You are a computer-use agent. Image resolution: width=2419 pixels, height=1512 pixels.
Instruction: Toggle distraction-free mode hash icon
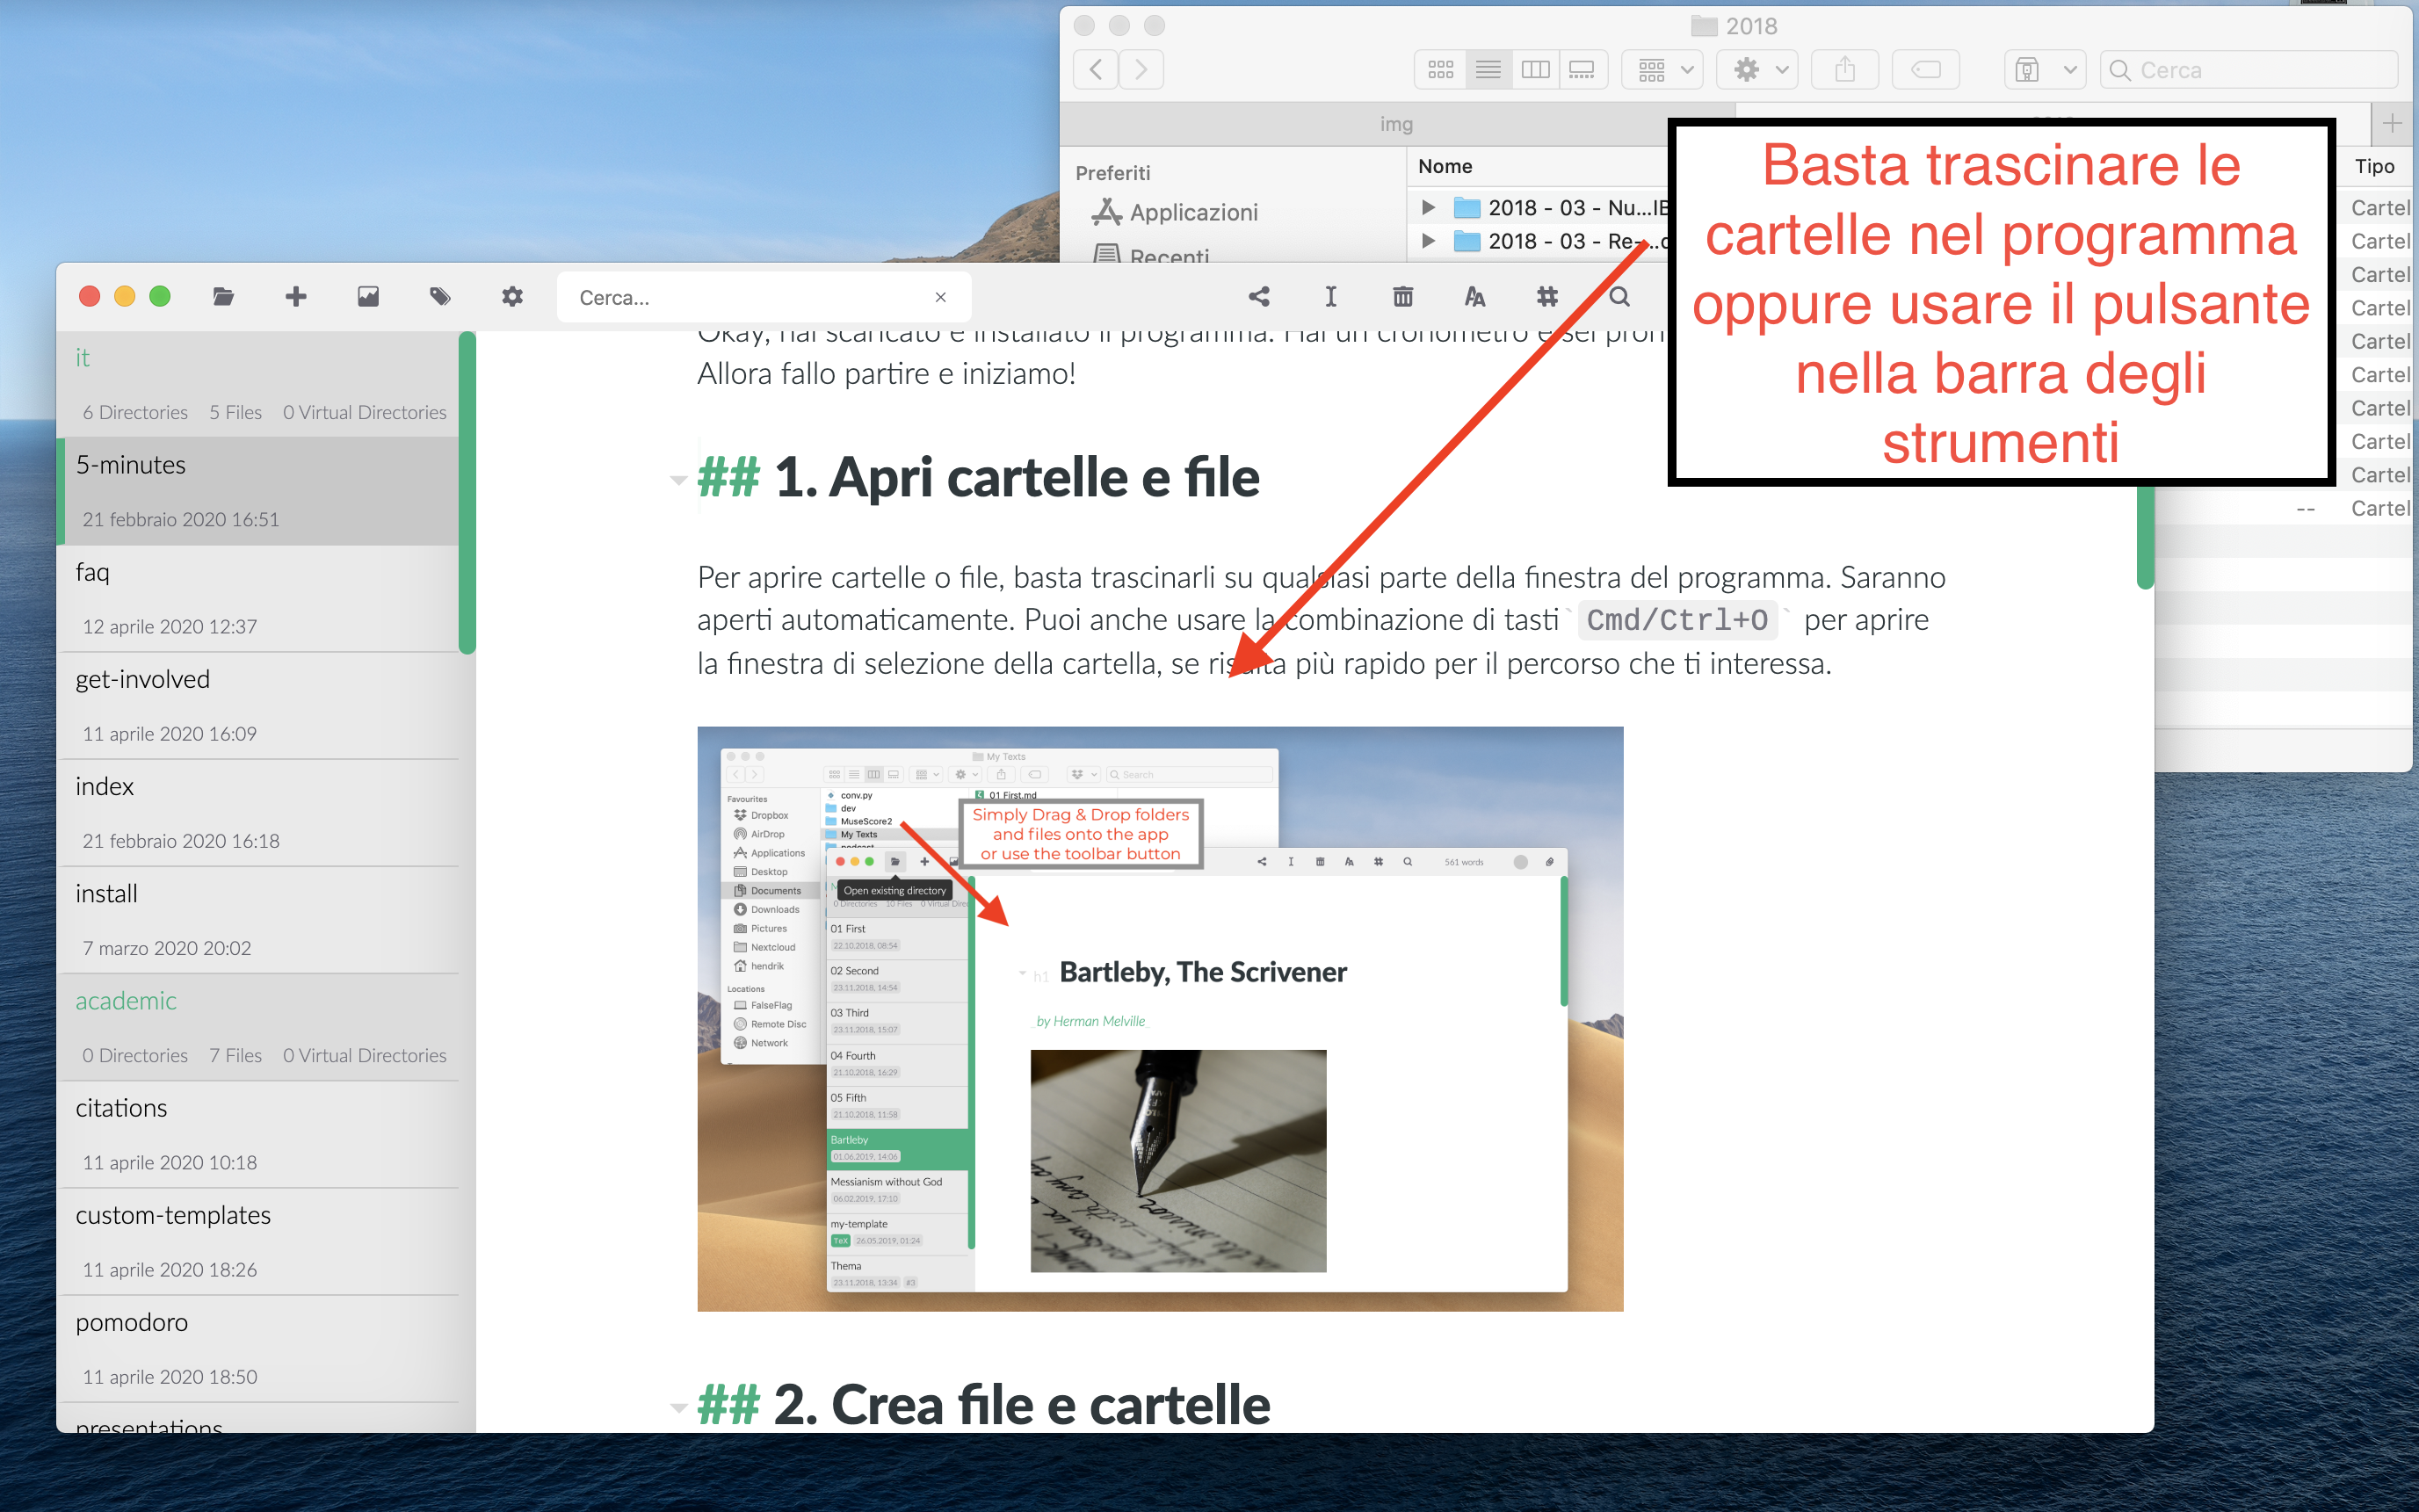click(x=1547, y=297)
